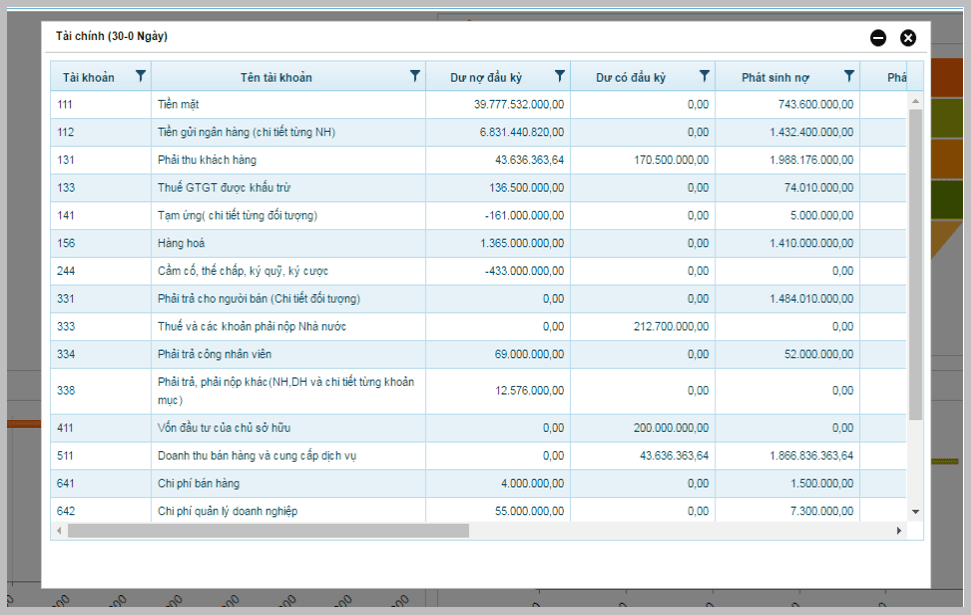Sort by Dư nợ đầu kỳ header
This screenshot has width=971, height=615.
(486, 77)
